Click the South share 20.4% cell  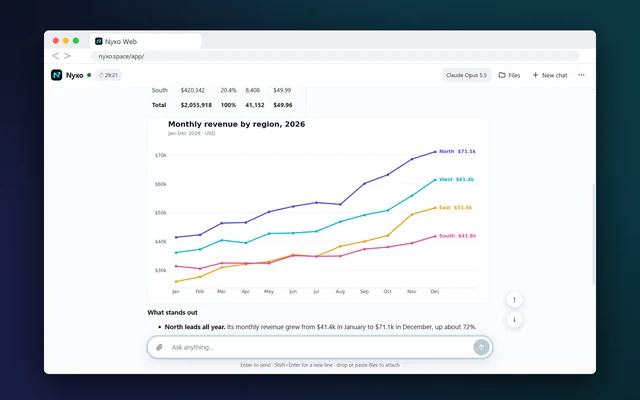pyautogui.click(x=228, y=90)
